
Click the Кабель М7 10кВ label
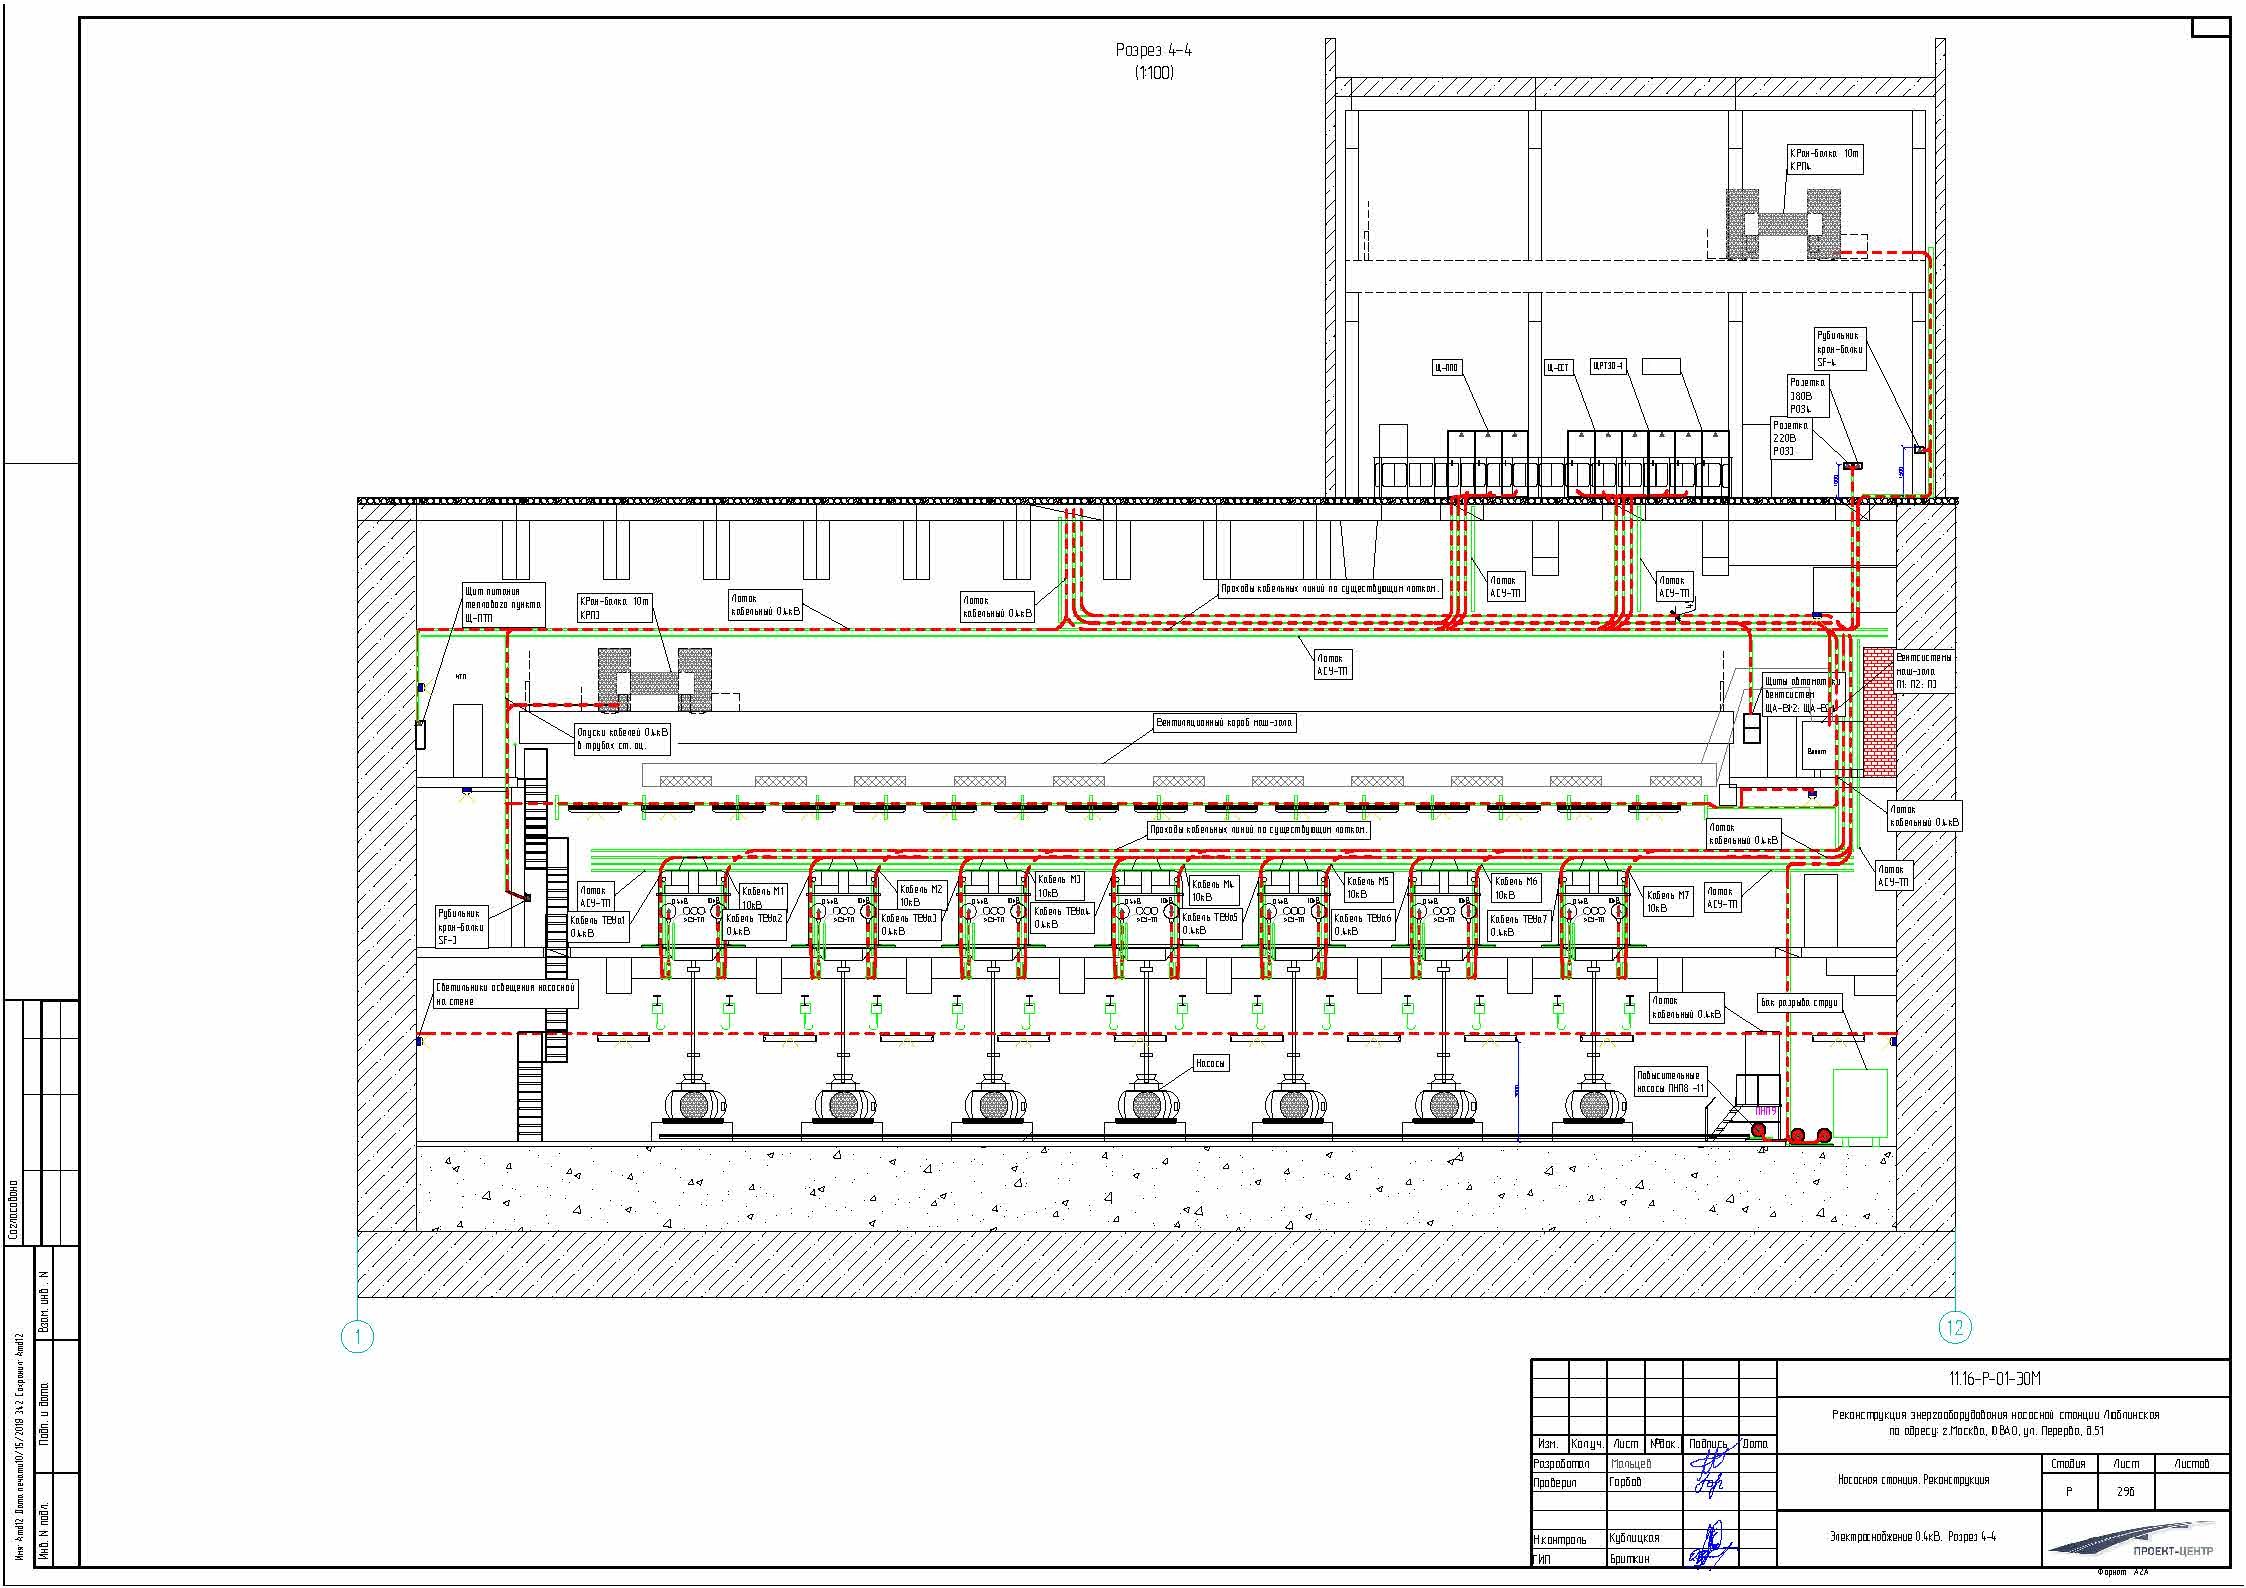1667,901
